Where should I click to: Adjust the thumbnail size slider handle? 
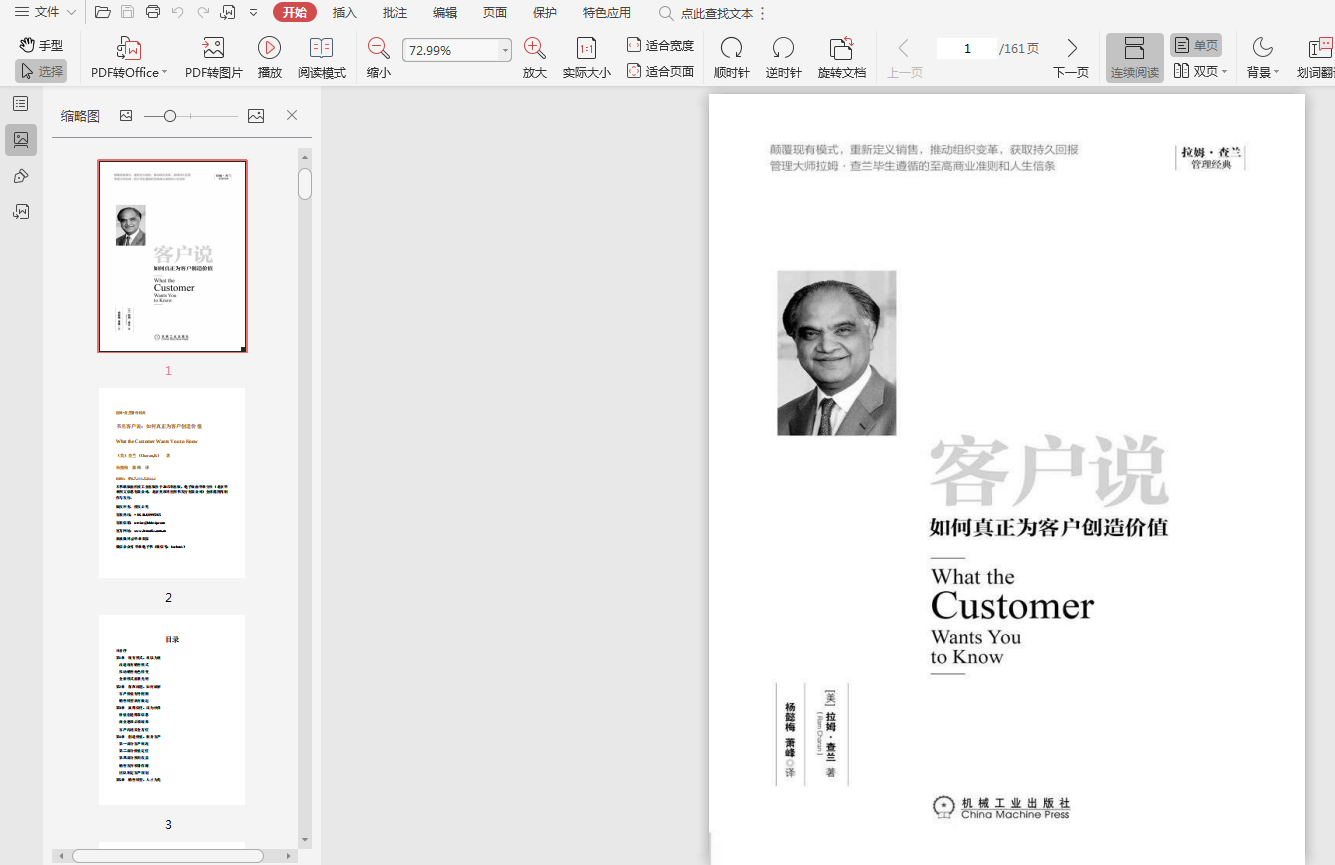click(x=170, y=116)
